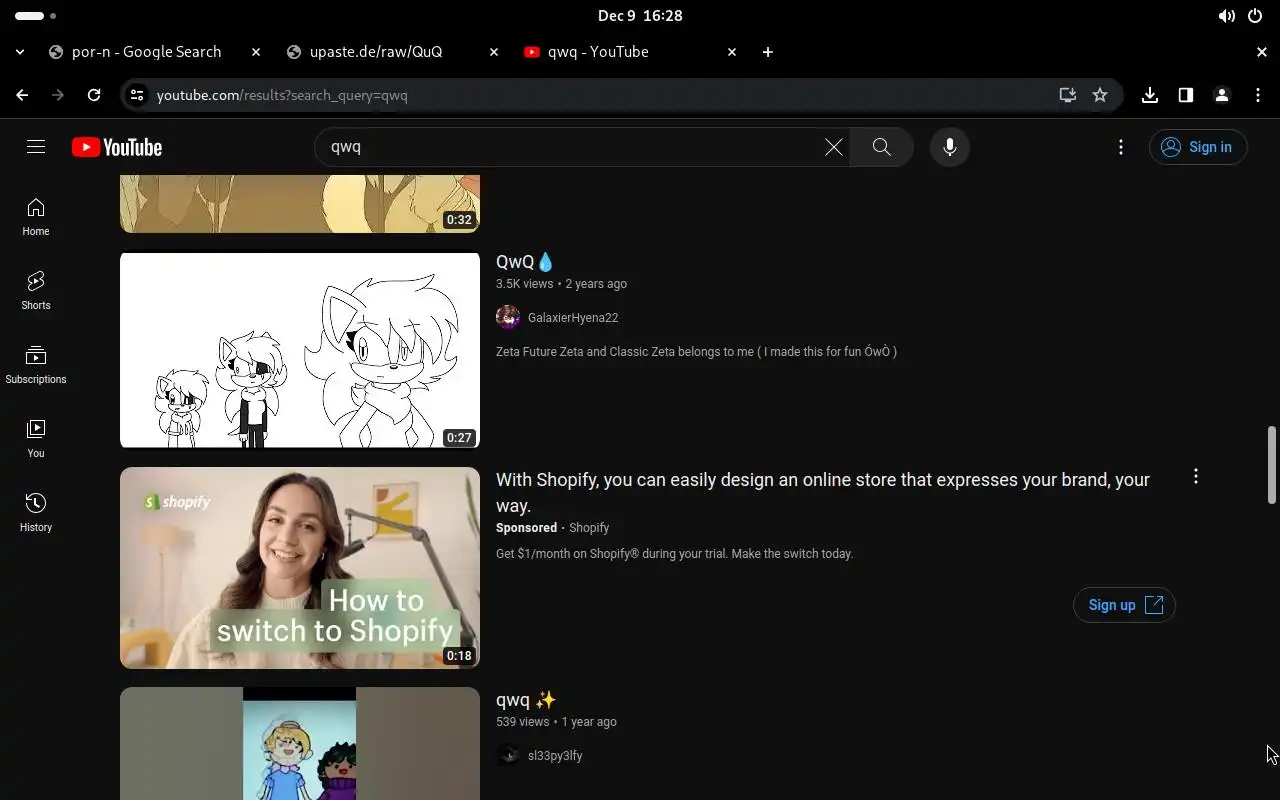
Task: Clear the search box with the X
Action: coord(833,147)
